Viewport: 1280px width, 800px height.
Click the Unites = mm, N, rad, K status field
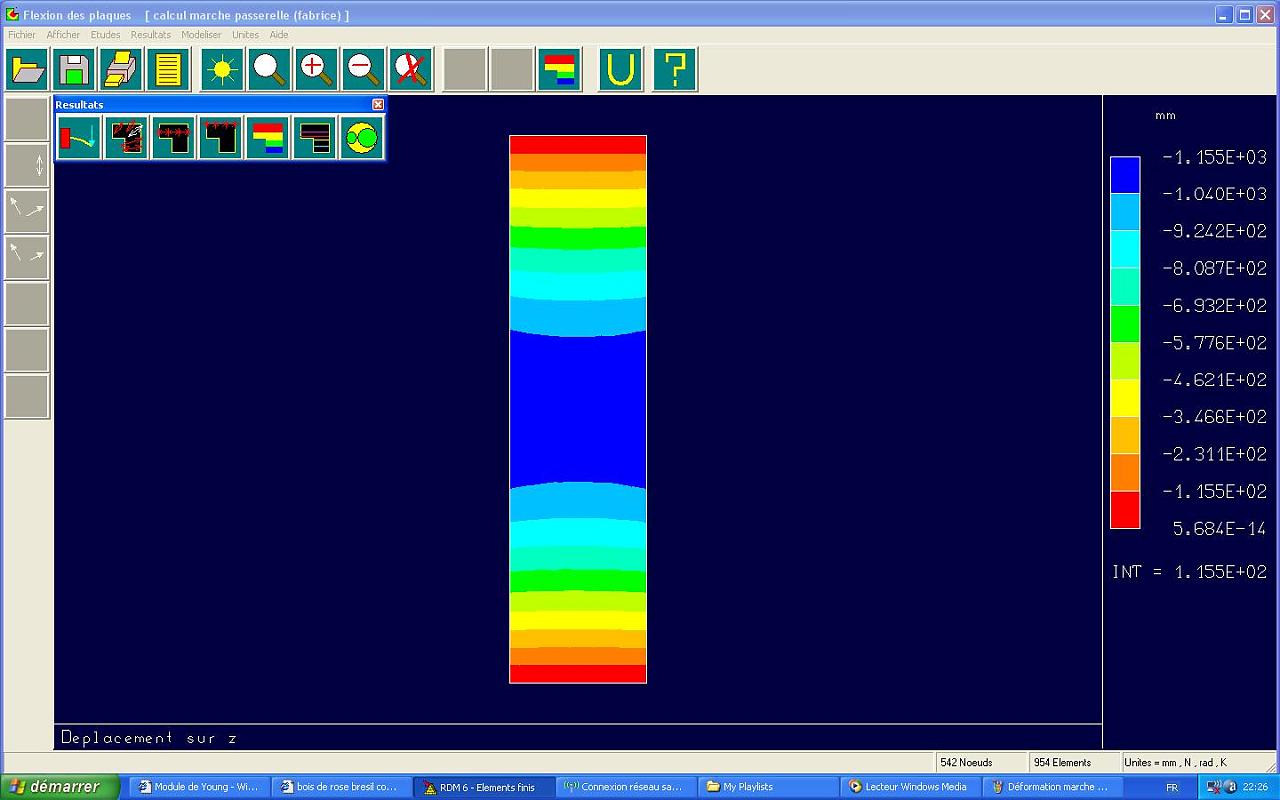[1198, 762]
